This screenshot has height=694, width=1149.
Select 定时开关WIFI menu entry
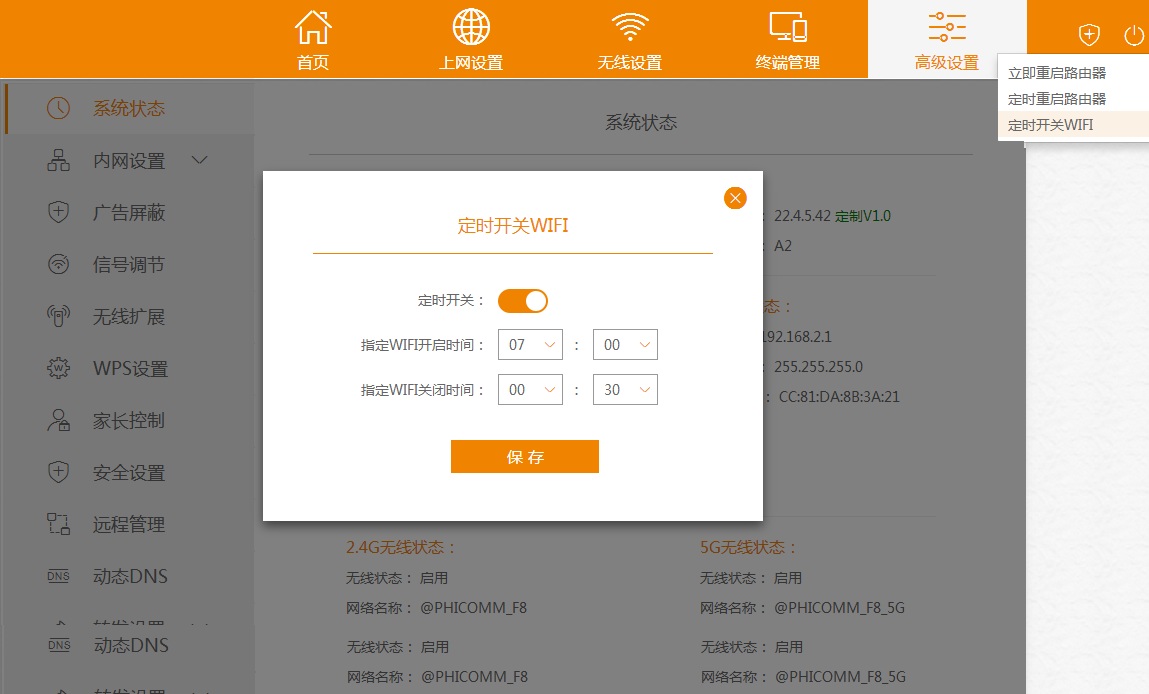tap(1050, 125)
